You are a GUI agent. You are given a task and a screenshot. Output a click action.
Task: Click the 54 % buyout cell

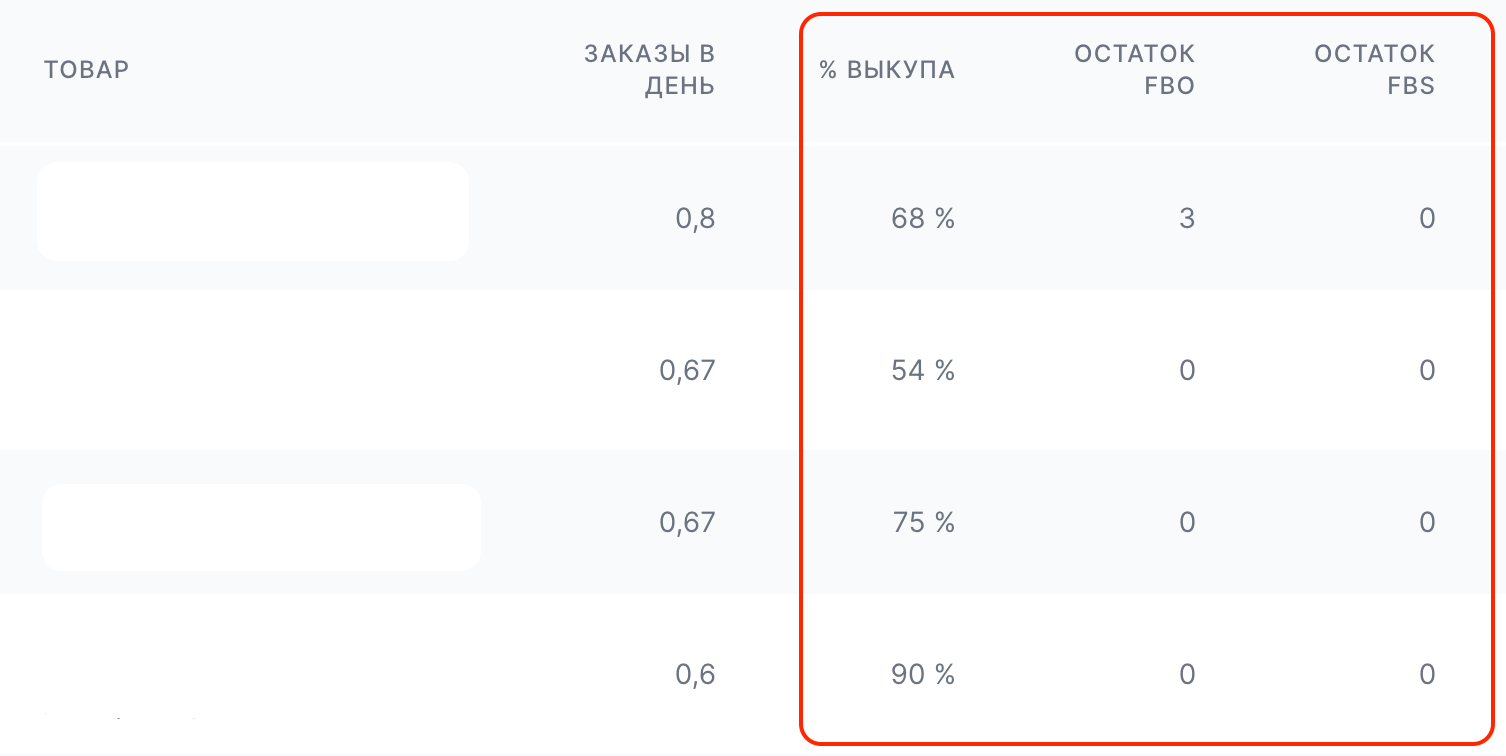click(x=922, y=371)
